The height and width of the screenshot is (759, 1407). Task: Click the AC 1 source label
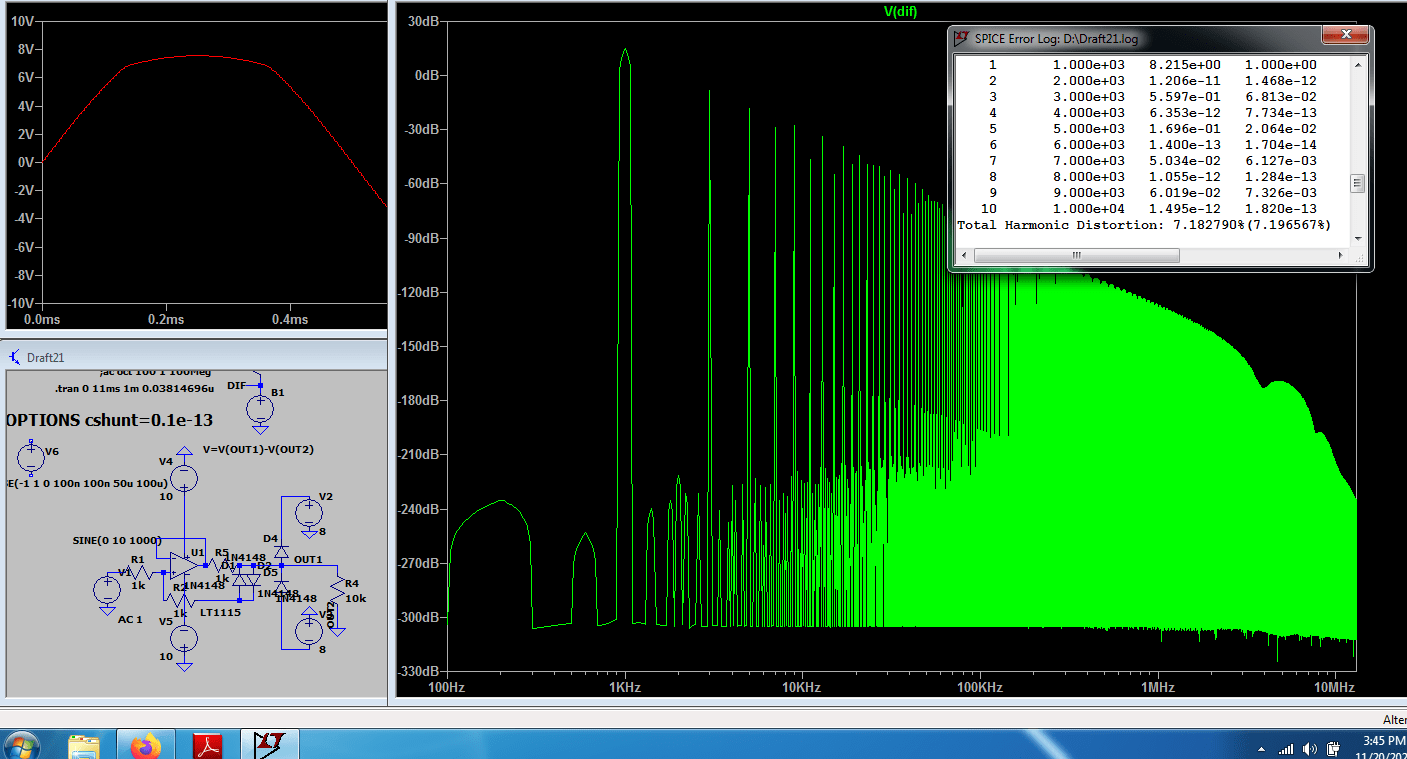[x=131, y=620]
